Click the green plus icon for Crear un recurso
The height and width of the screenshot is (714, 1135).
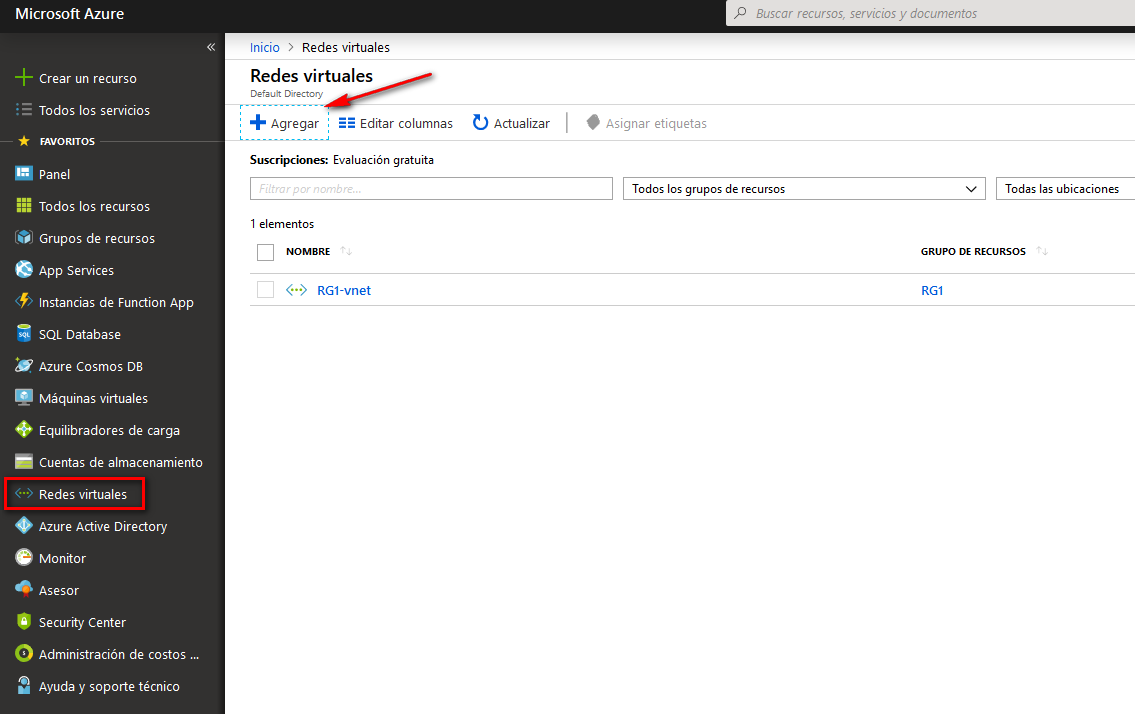point(24,77)
